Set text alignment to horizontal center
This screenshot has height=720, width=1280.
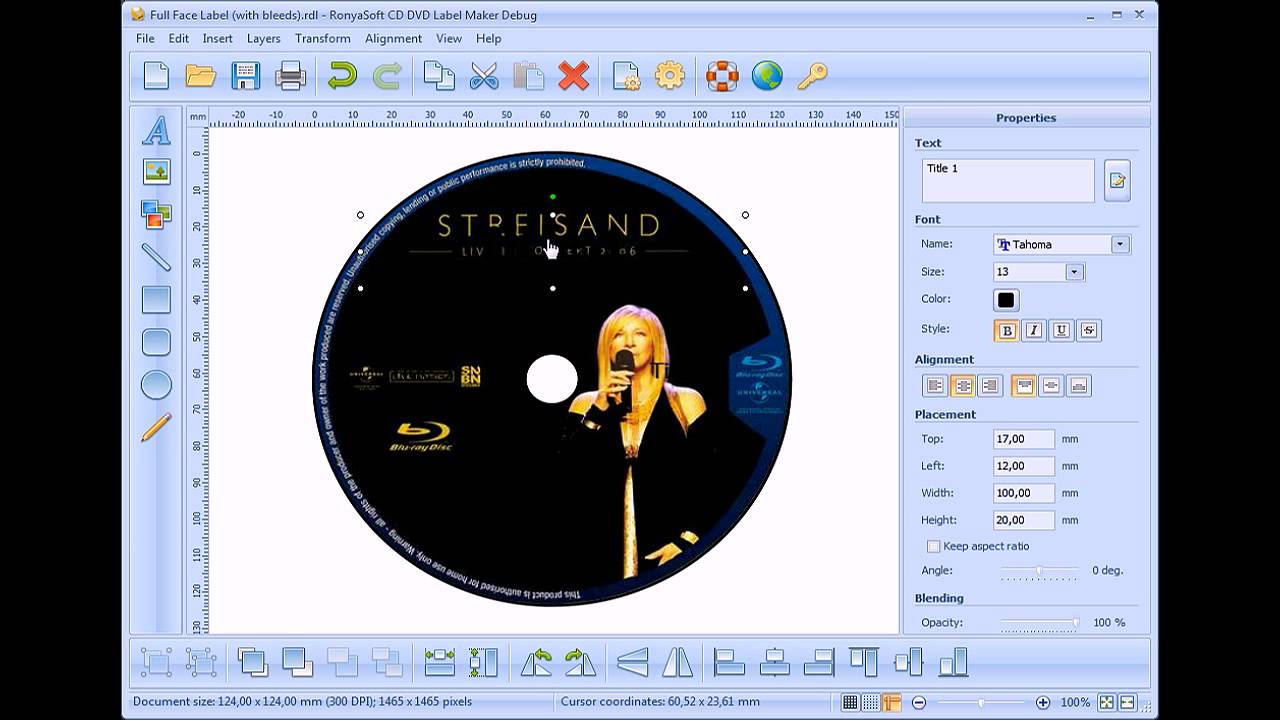(x=962, y=386)
